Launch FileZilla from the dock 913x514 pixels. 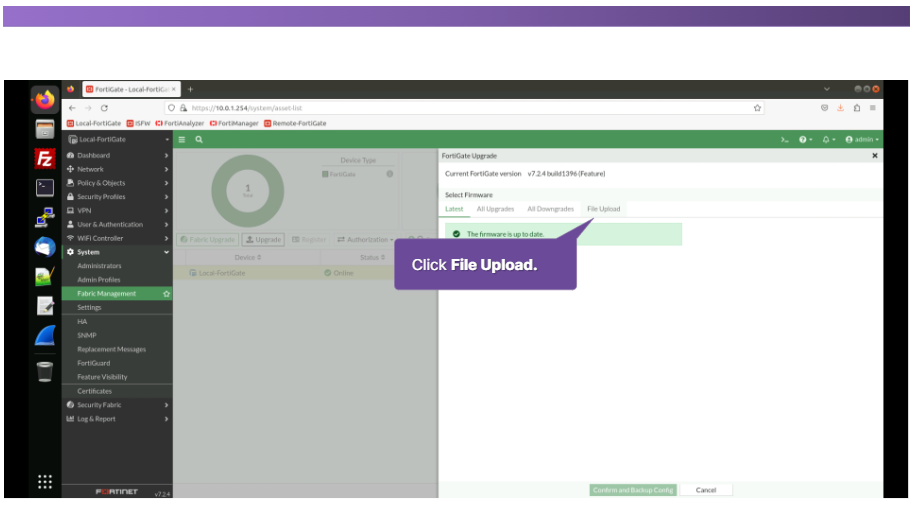pyautogui.click(x=45, y=158)
